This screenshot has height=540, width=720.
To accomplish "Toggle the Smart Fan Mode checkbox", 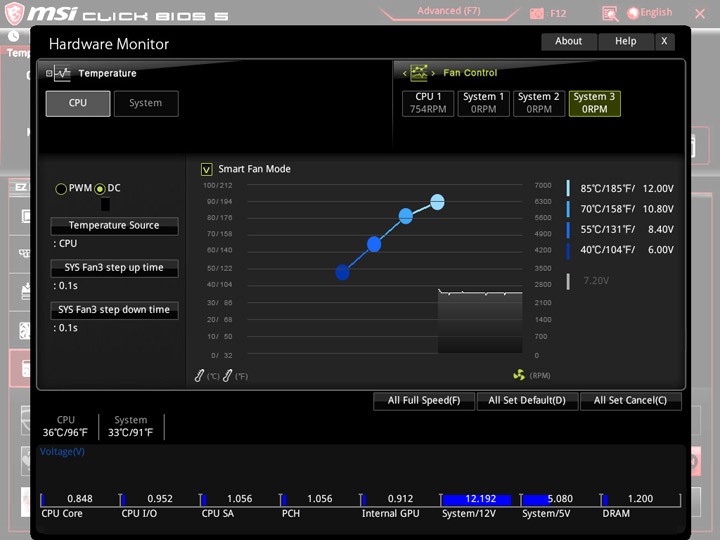I will coord(206,169).
